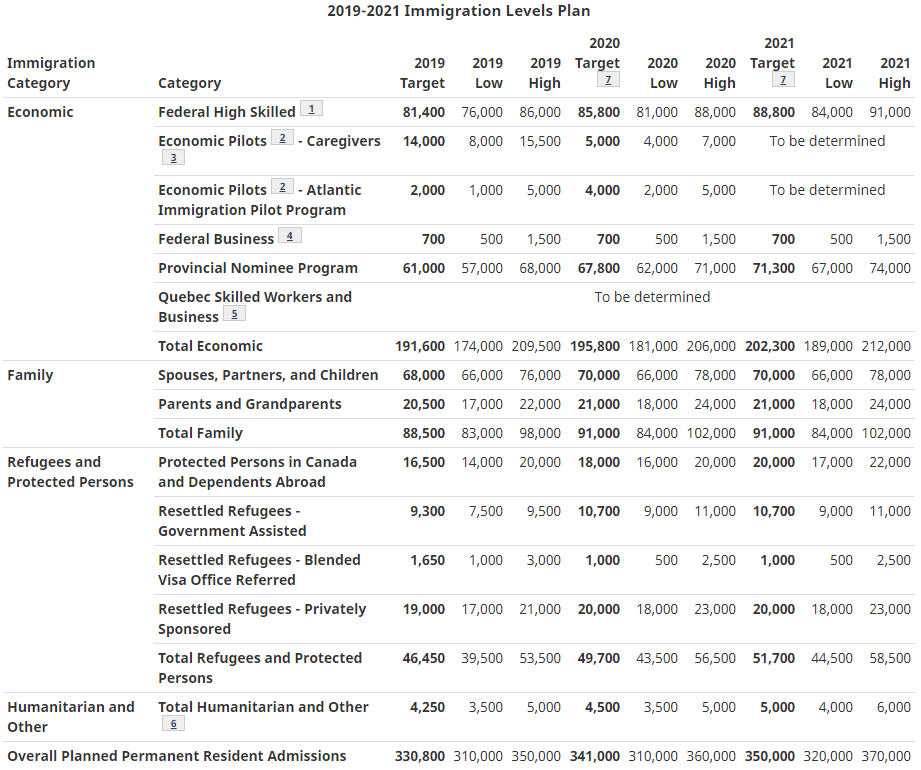Click the Total Refugees and Protected Persons label

click(x=260, y=668)
